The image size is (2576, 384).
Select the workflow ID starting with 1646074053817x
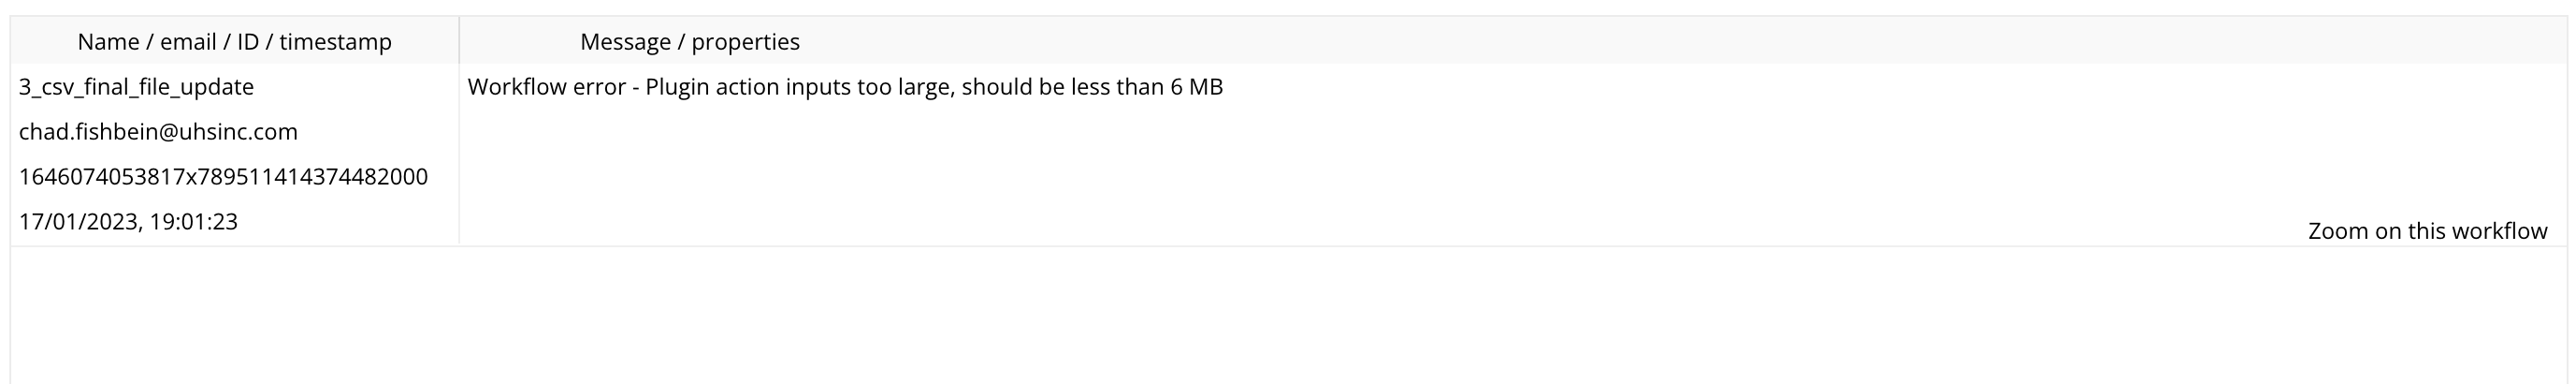[223, 177]
